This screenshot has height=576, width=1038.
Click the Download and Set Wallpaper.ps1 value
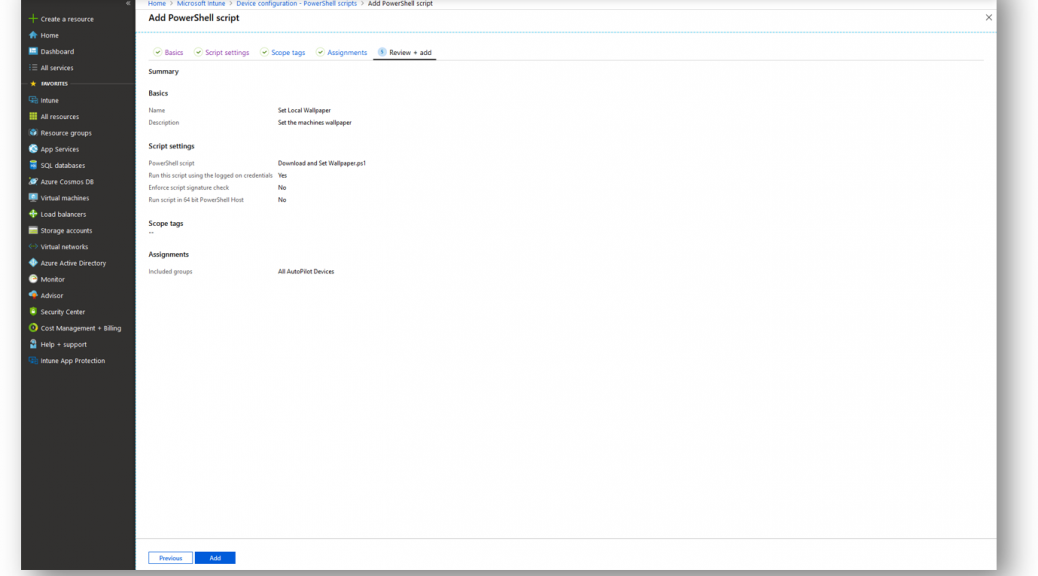(322, 163)
